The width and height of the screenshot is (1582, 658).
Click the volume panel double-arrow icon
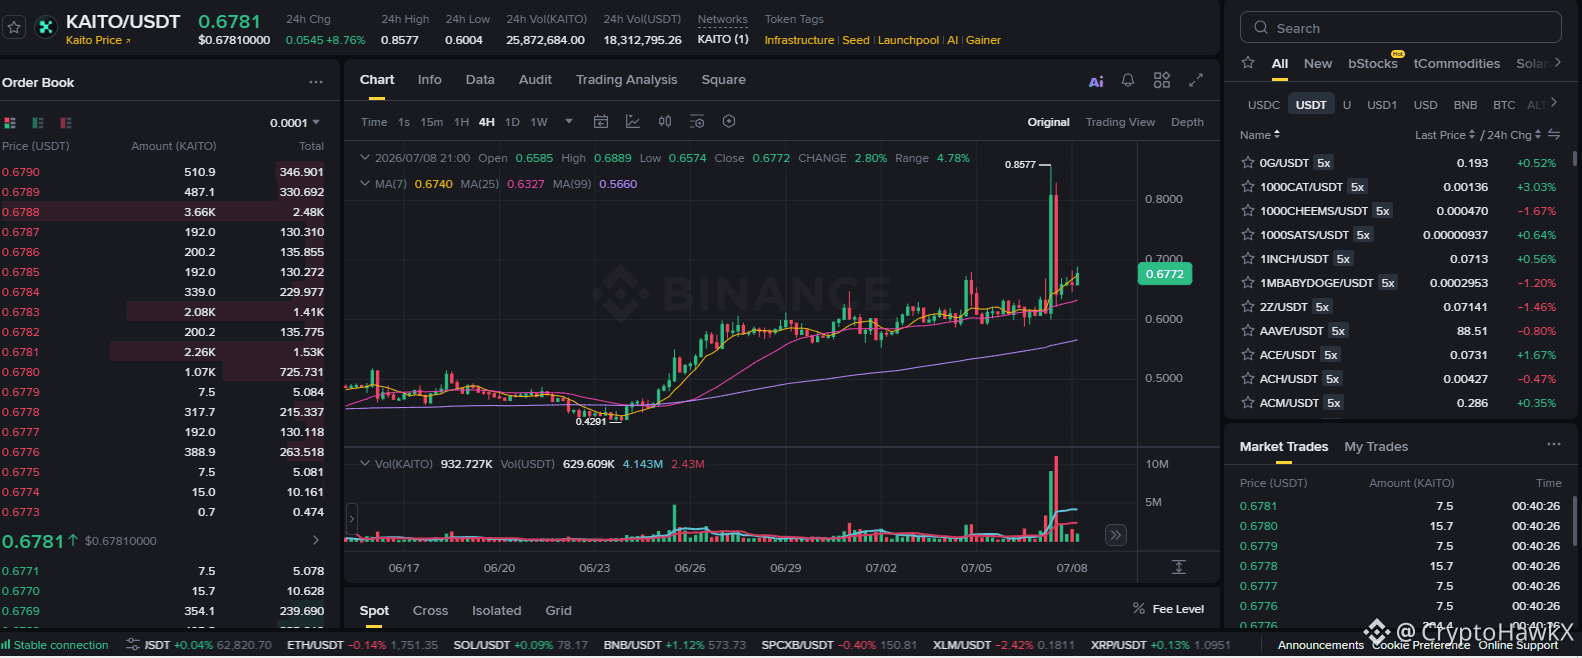(x=1116, y=535)
